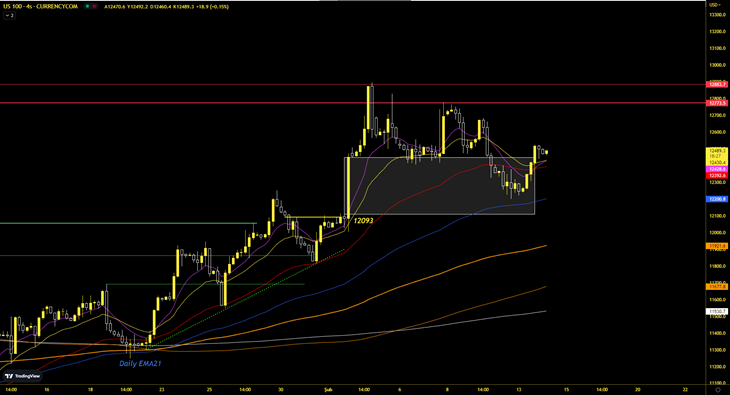
Task: Click the yellow current price 12489.3 label
Action: click(716, 151)
